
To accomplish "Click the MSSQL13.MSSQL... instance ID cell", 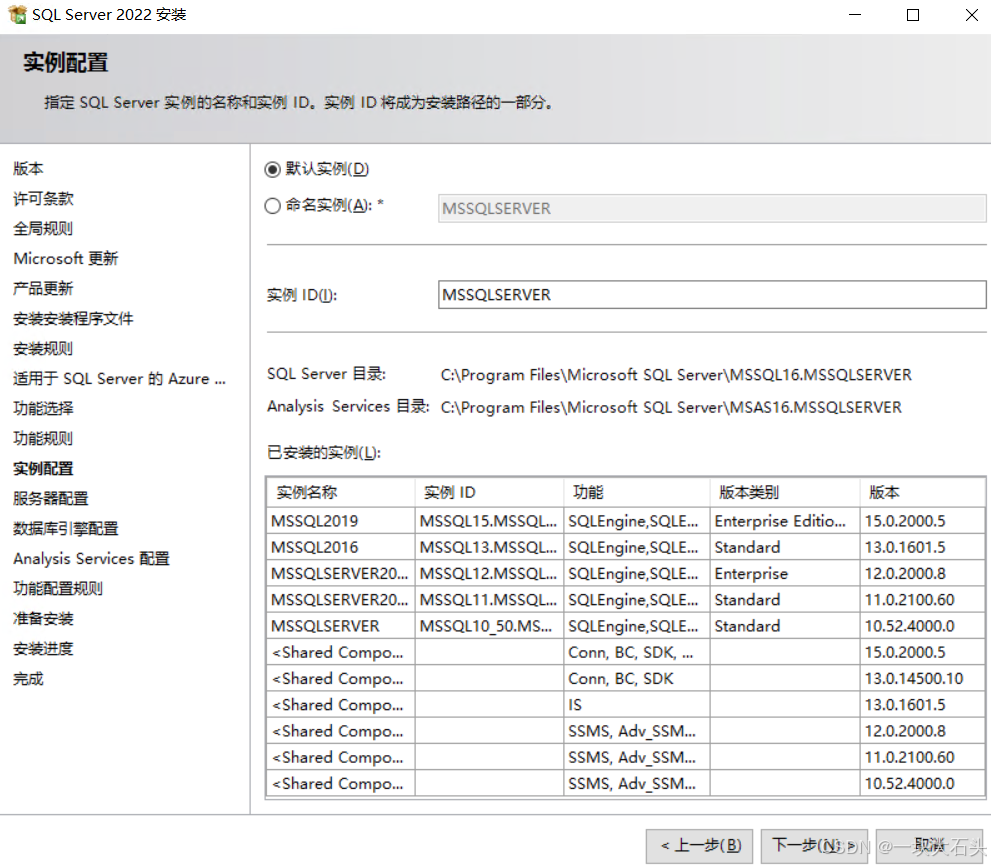I will click(x=489, y=547).
